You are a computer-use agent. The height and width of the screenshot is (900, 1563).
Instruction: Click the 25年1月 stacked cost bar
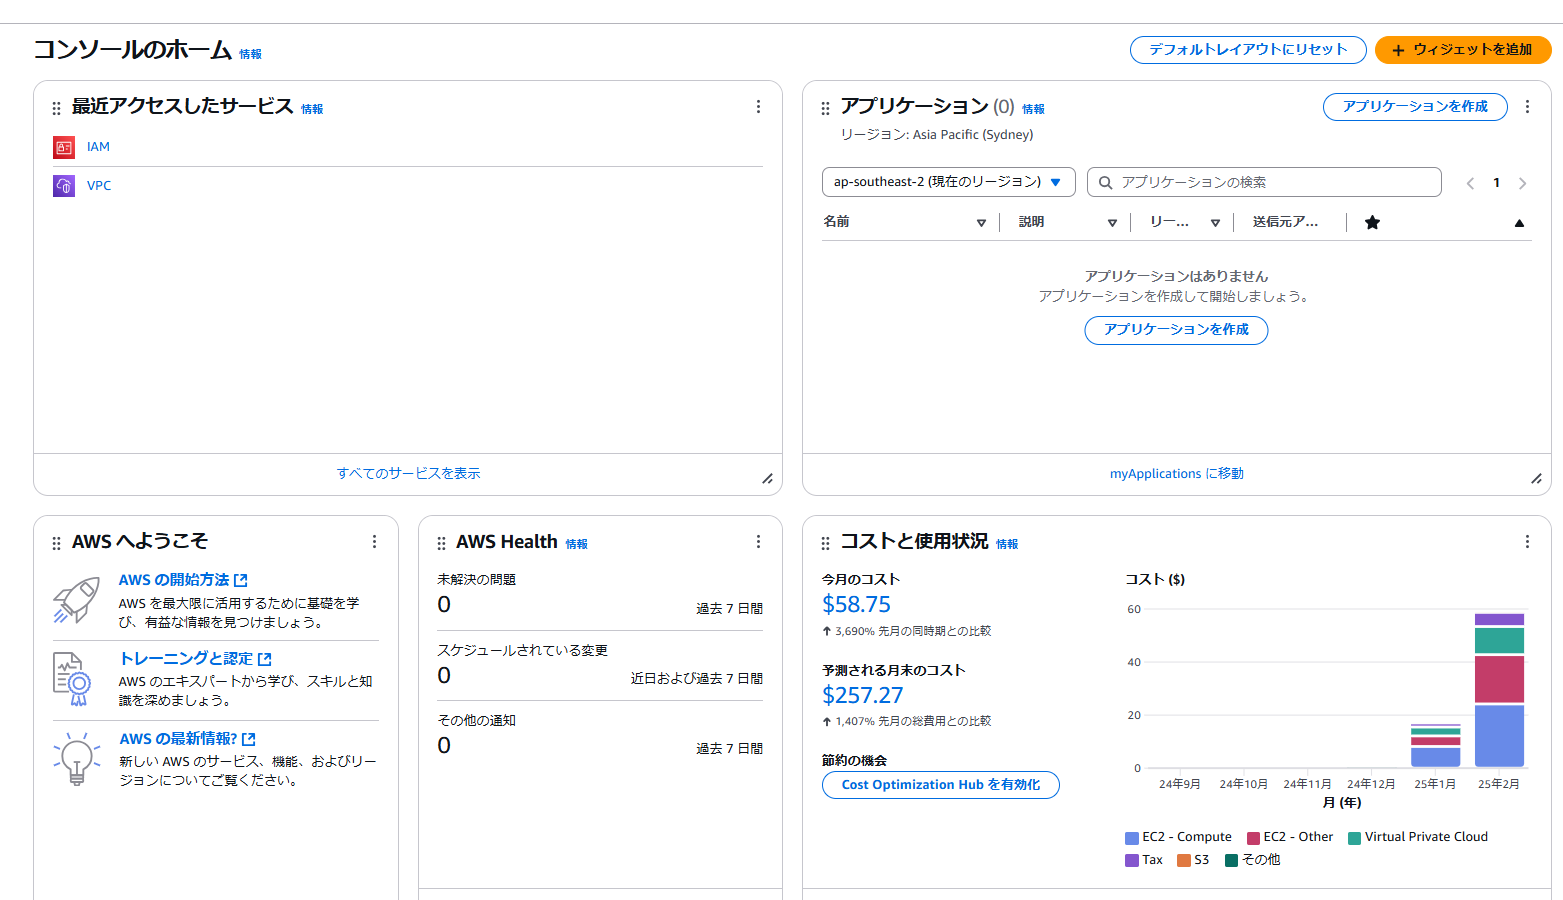[x=1436, y=746]
